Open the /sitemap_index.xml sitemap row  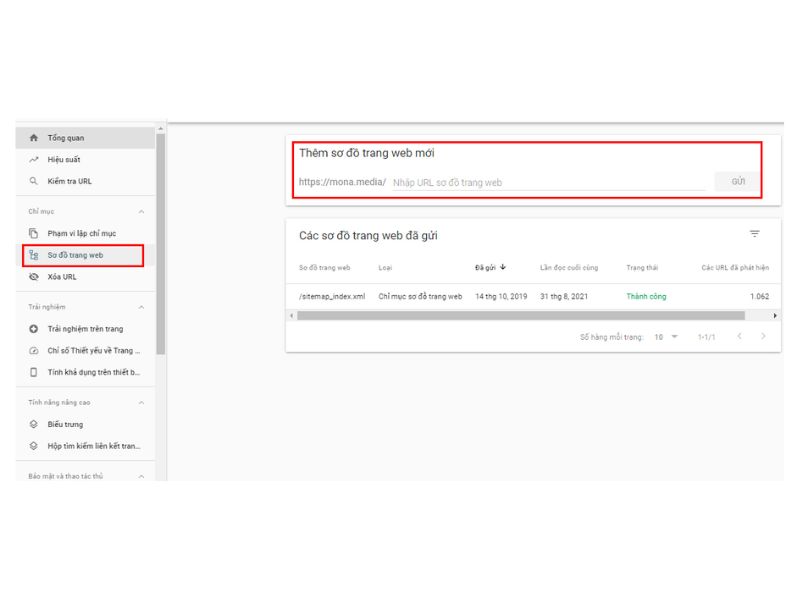[x=332, y=297]
